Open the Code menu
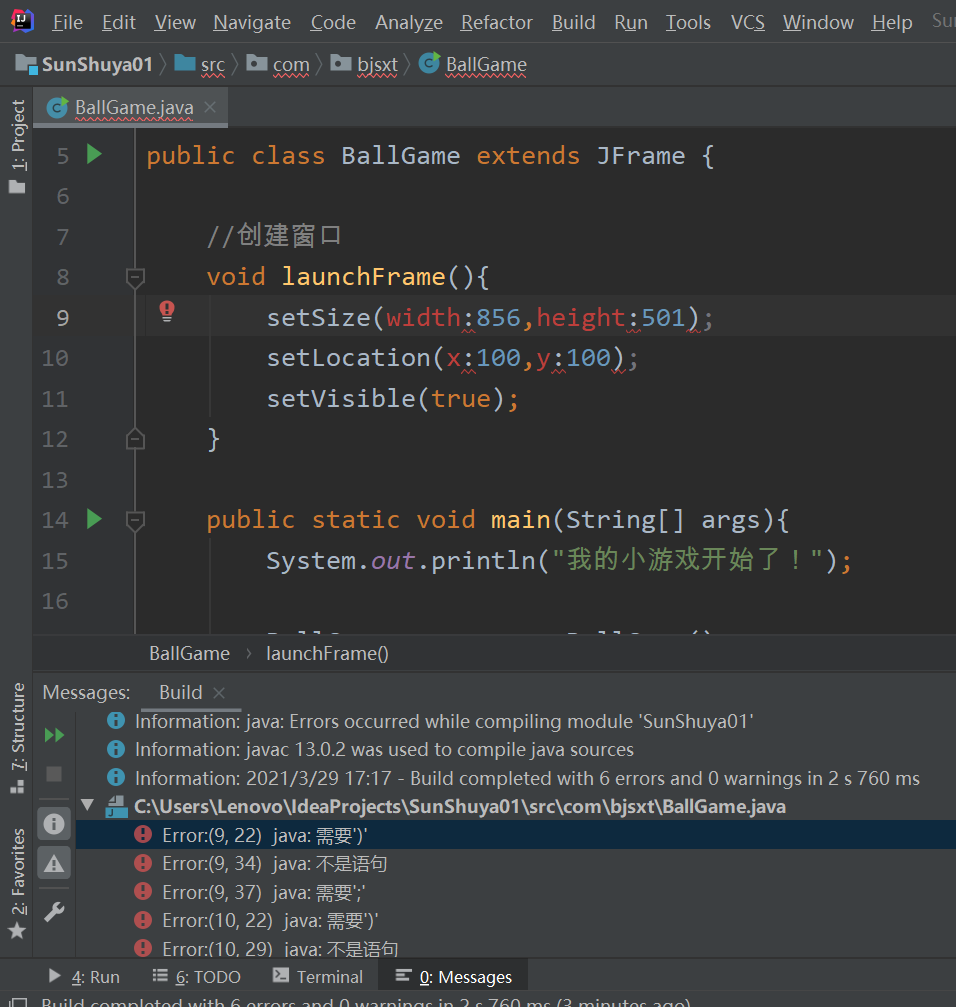The height and width of the screenshot is (1007, 956). pos(333,22)
